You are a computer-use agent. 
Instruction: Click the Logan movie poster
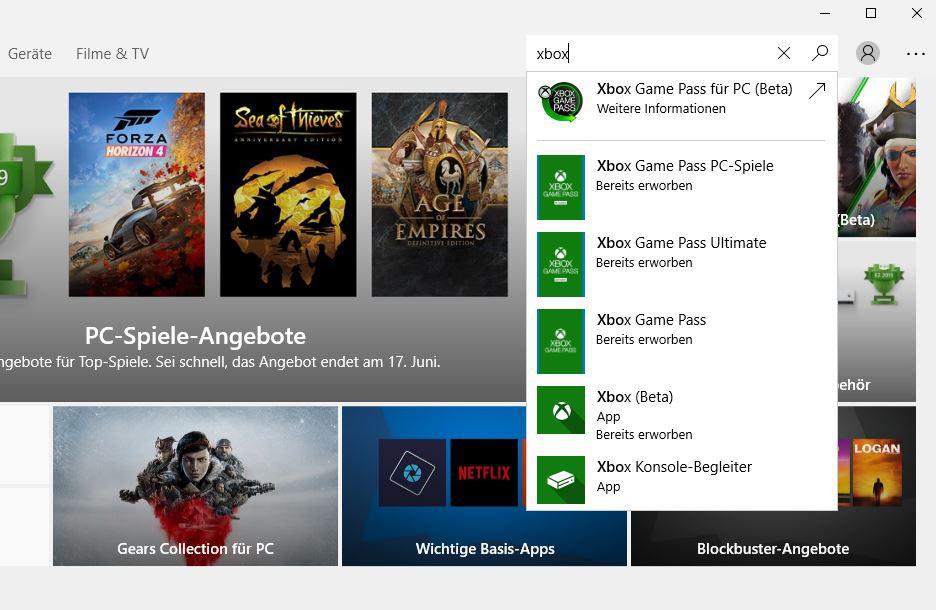[x=877, y=473]
